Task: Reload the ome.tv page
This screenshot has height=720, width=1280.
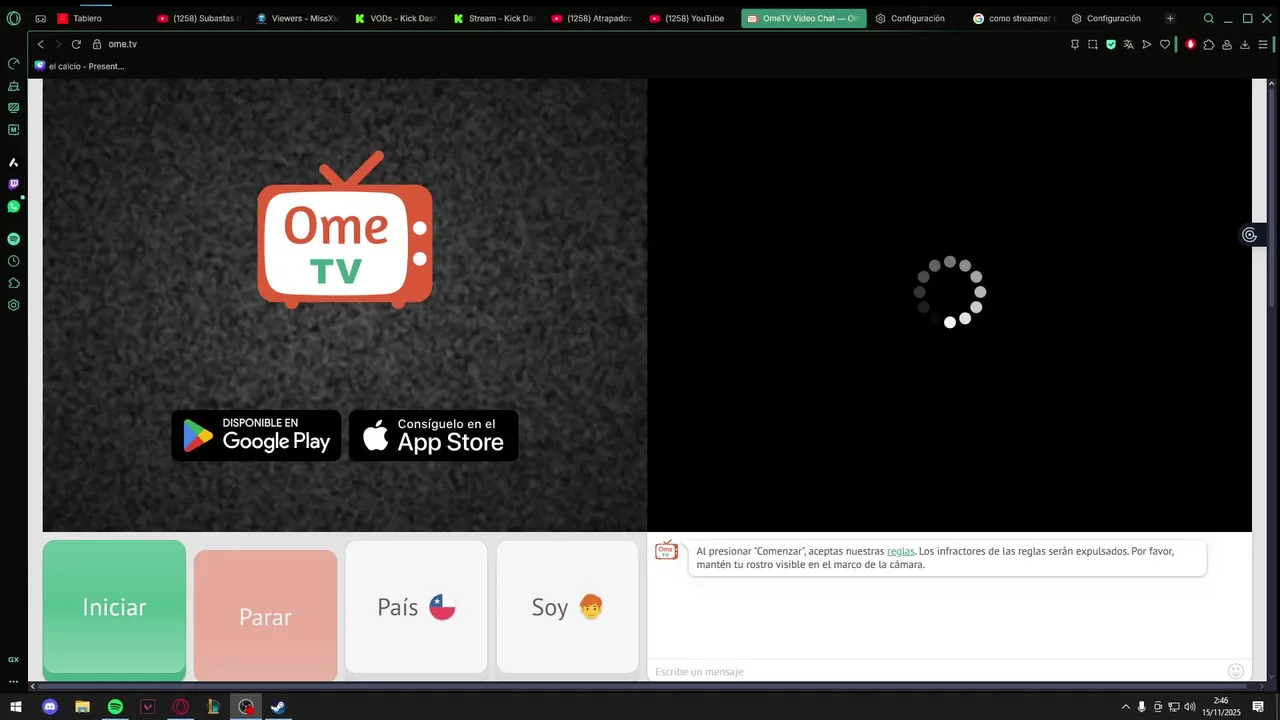Action: (76, 44)
